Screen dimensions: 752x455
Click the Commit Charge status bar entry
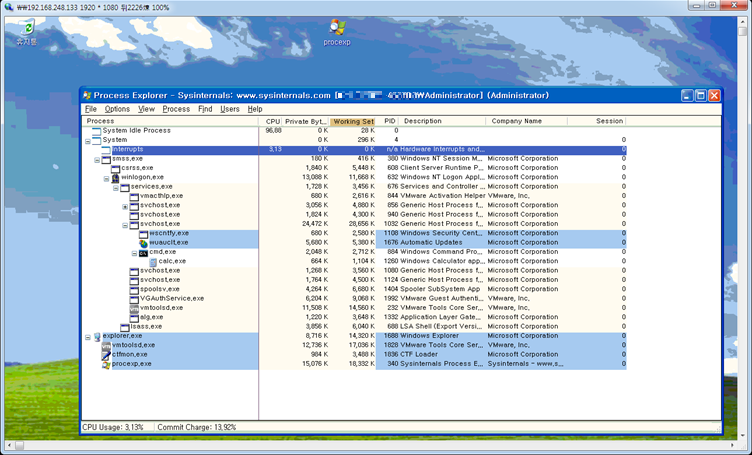[197, 427]
